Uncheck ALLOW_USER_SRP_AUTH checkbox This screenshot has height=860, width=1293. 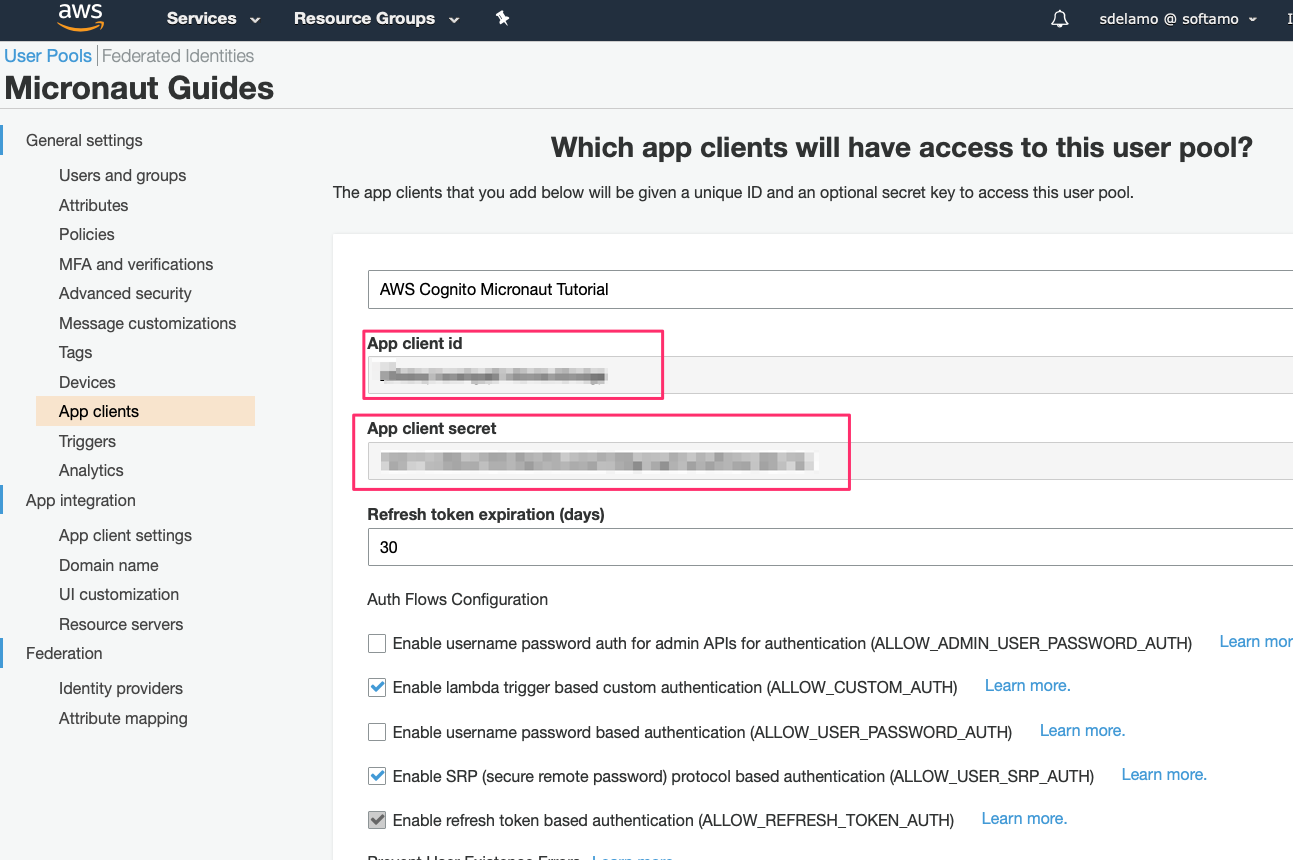tap(377, 776)
